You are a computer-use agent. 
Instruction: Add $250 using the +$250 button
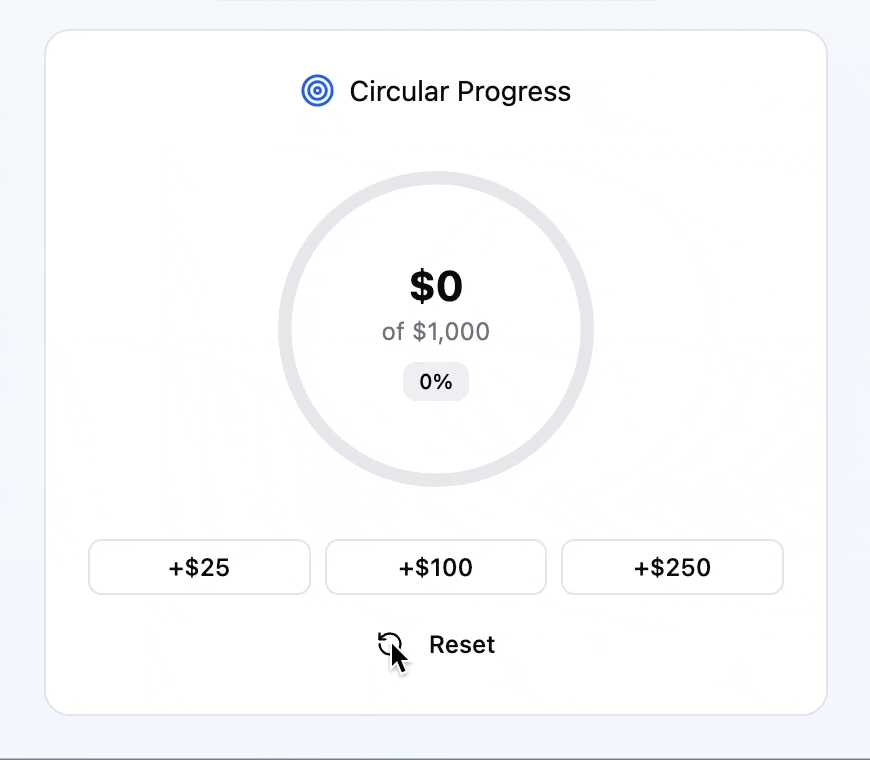672,567
